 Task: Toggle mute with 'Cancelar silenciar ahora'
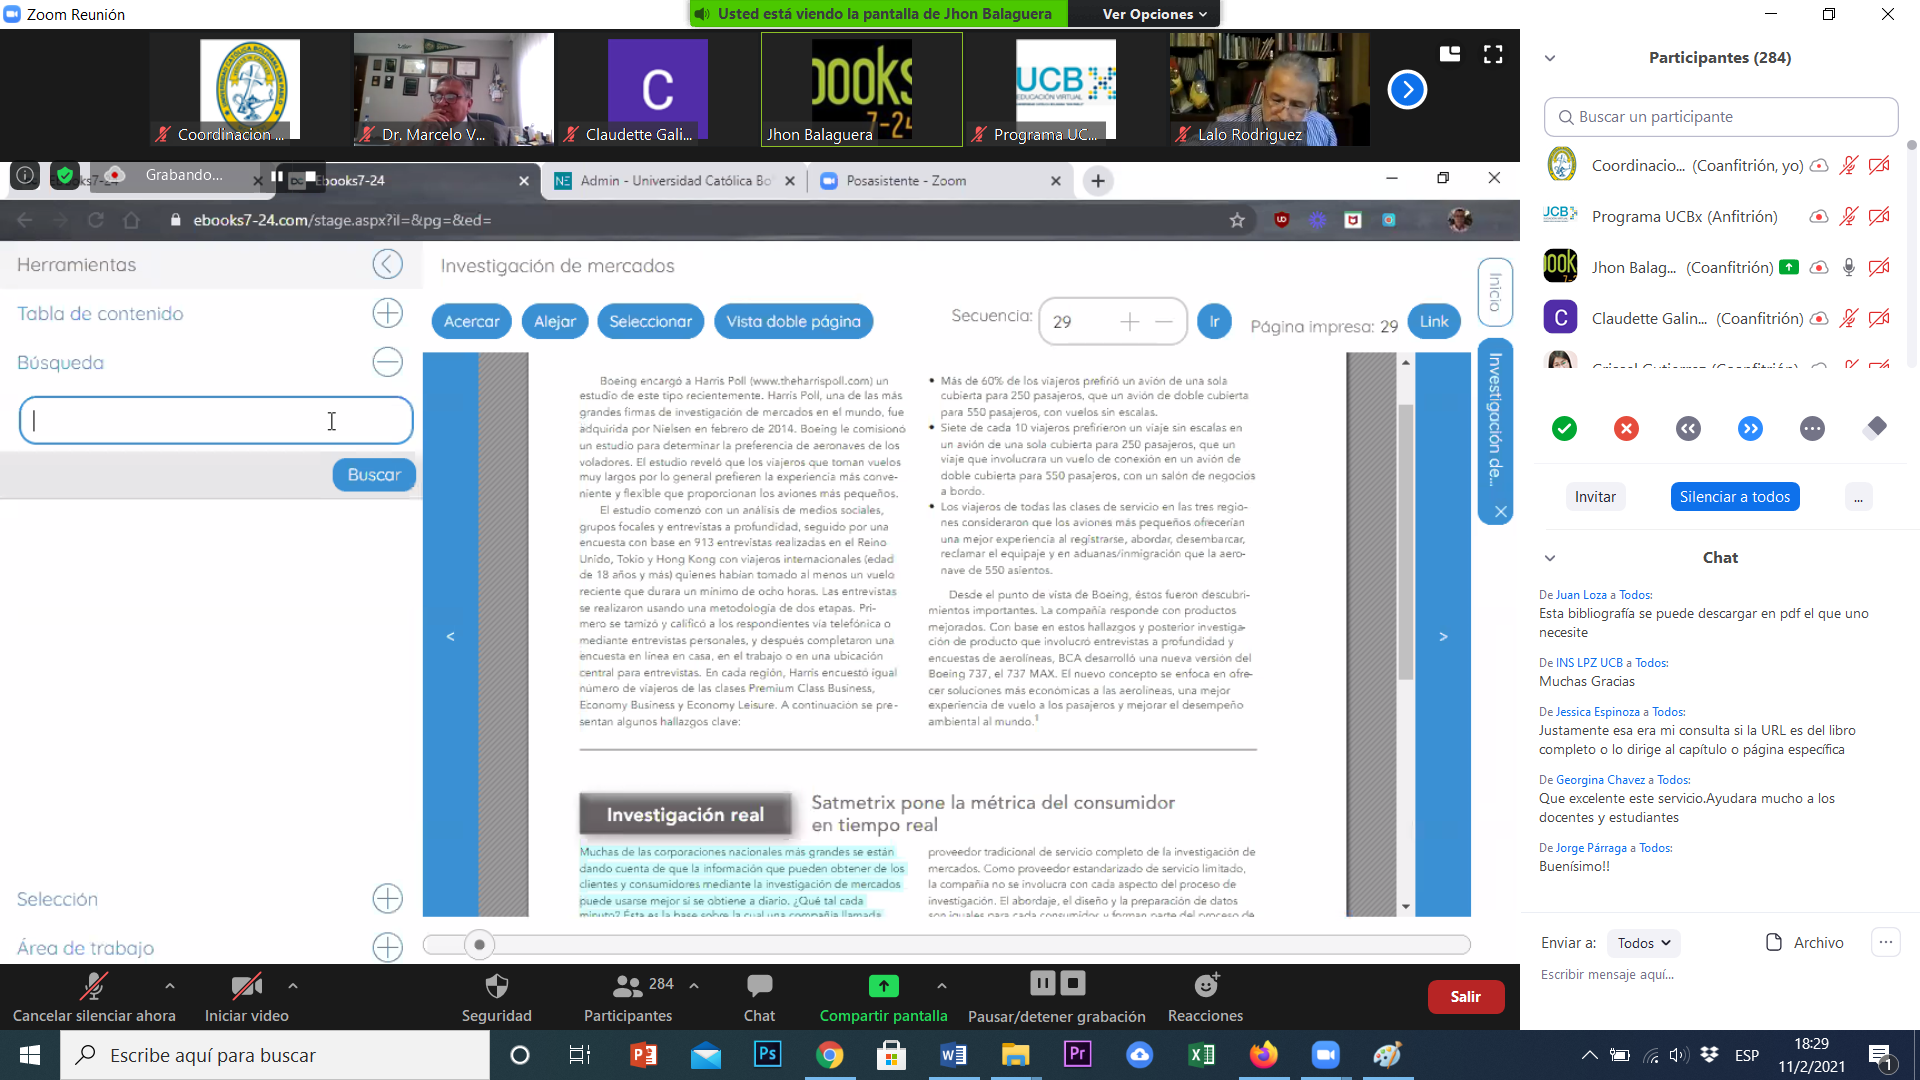pyautogui.click(x=94, y=987)
